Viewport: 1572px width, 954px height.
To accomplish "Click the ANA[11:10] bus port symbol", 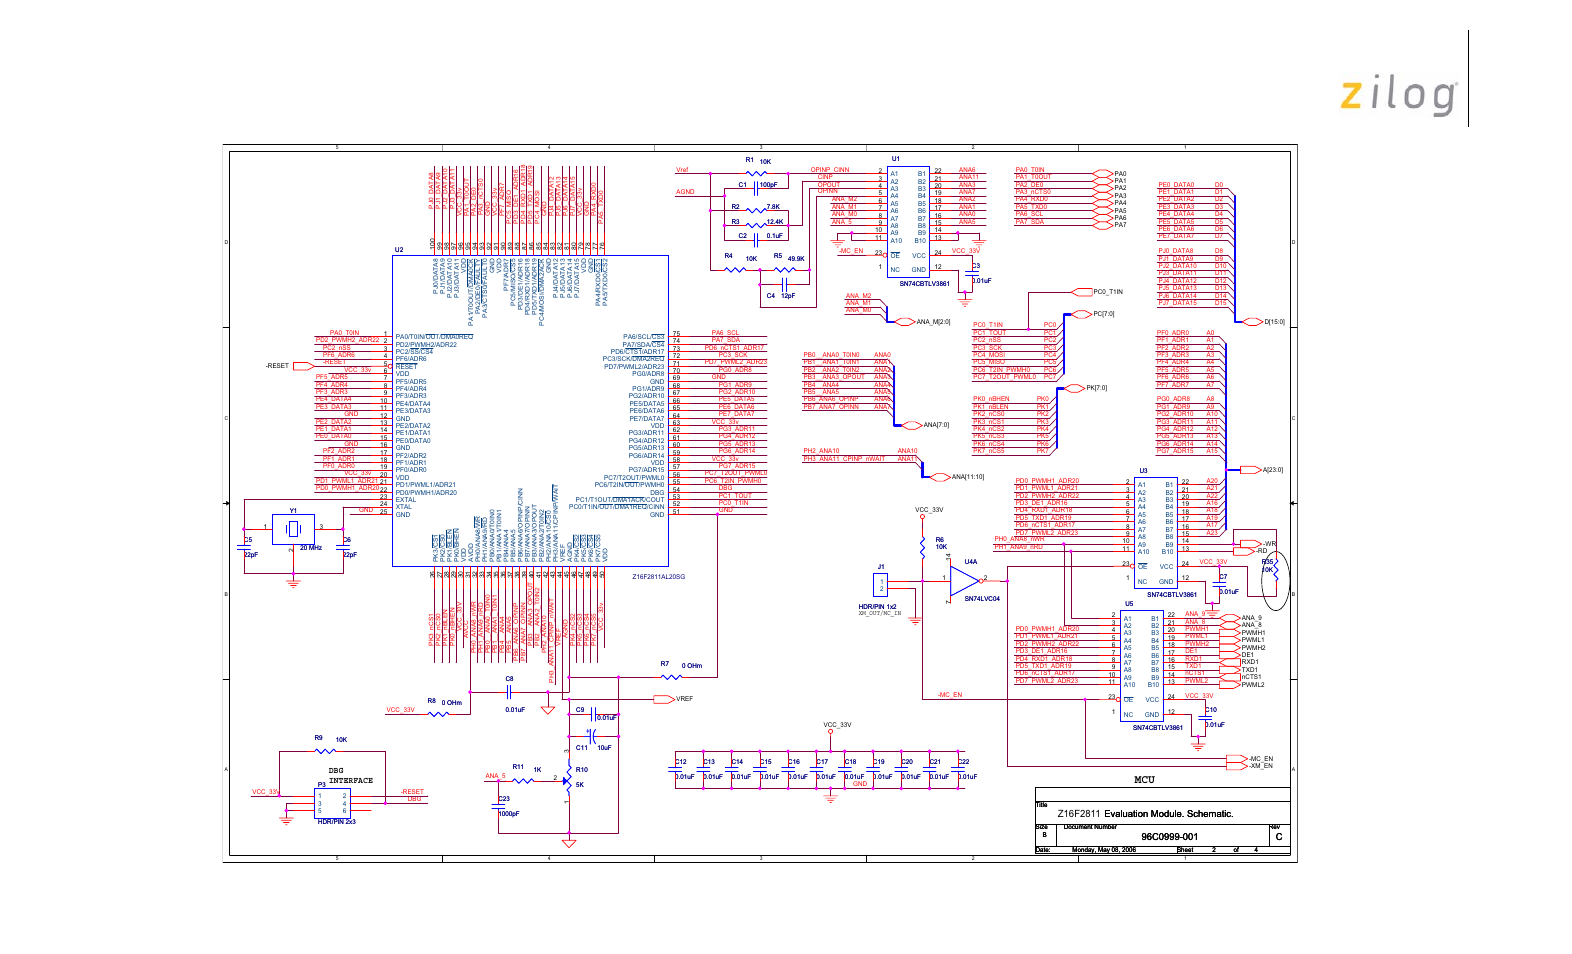I will (940, 477).
